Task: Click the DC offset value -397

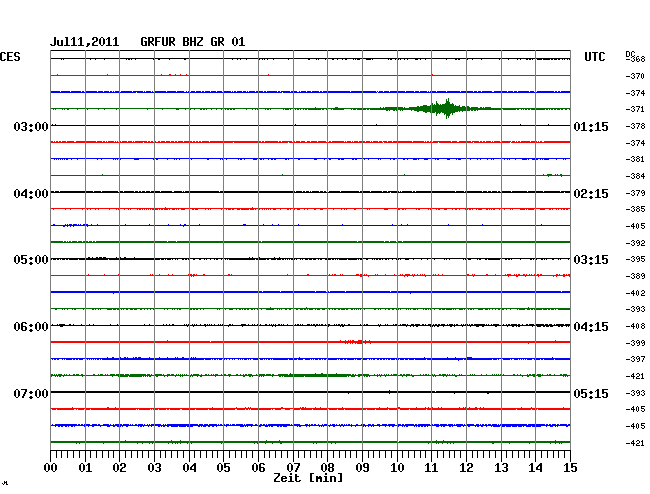Action: click(x=635, y=359)
